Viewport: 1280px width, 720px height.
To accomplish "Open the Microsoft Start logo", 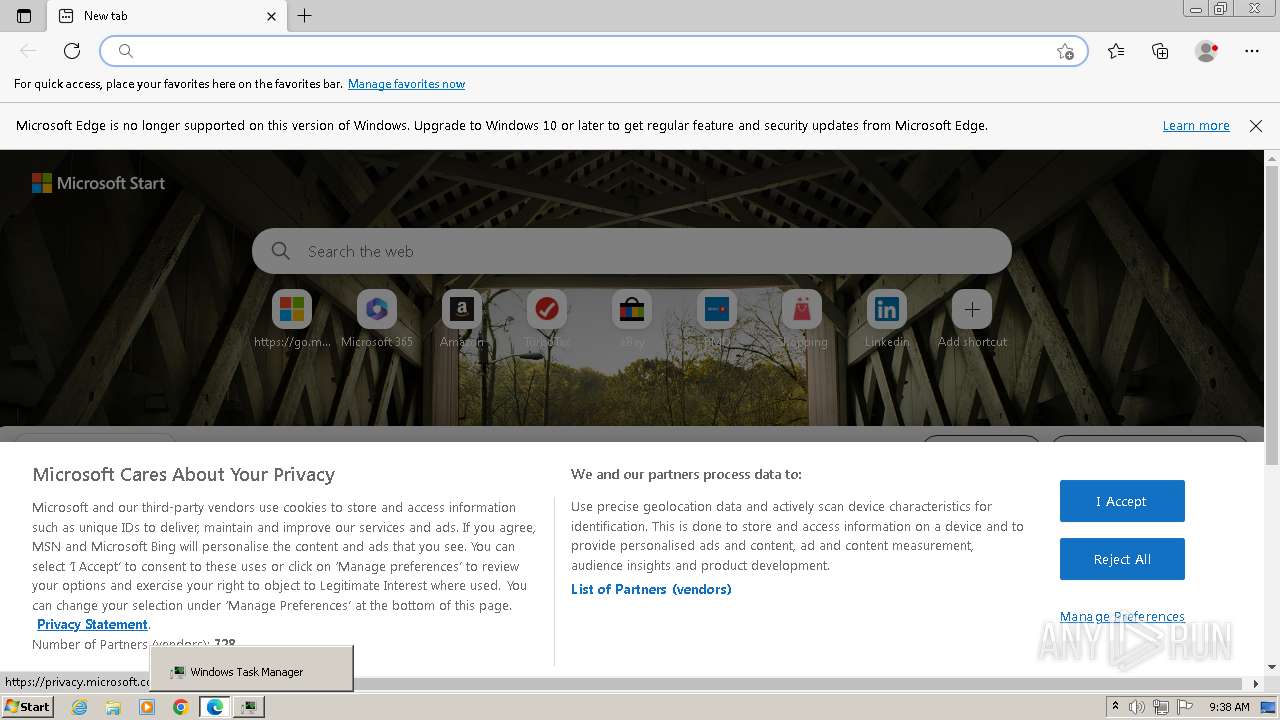I will [98, 183].
